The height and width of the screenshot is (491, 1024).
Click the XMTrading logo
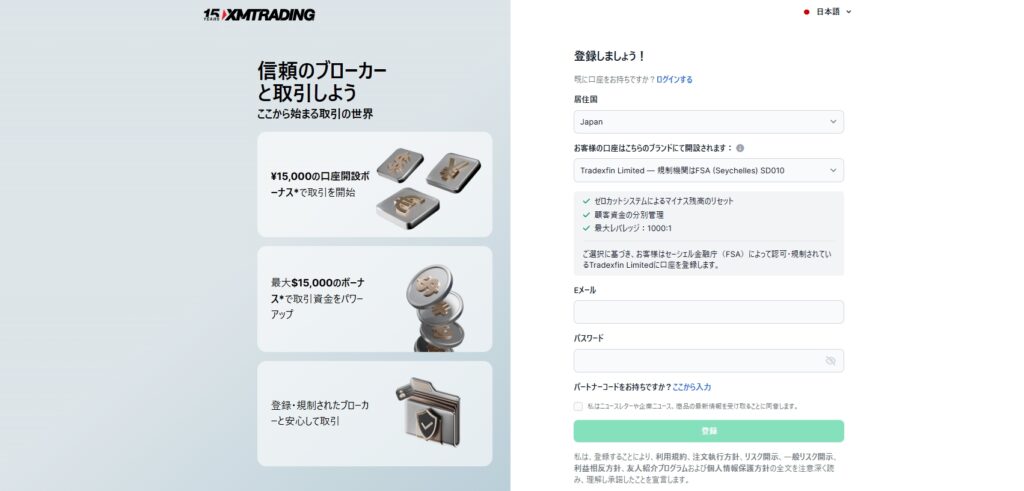(x=259, y=14)
